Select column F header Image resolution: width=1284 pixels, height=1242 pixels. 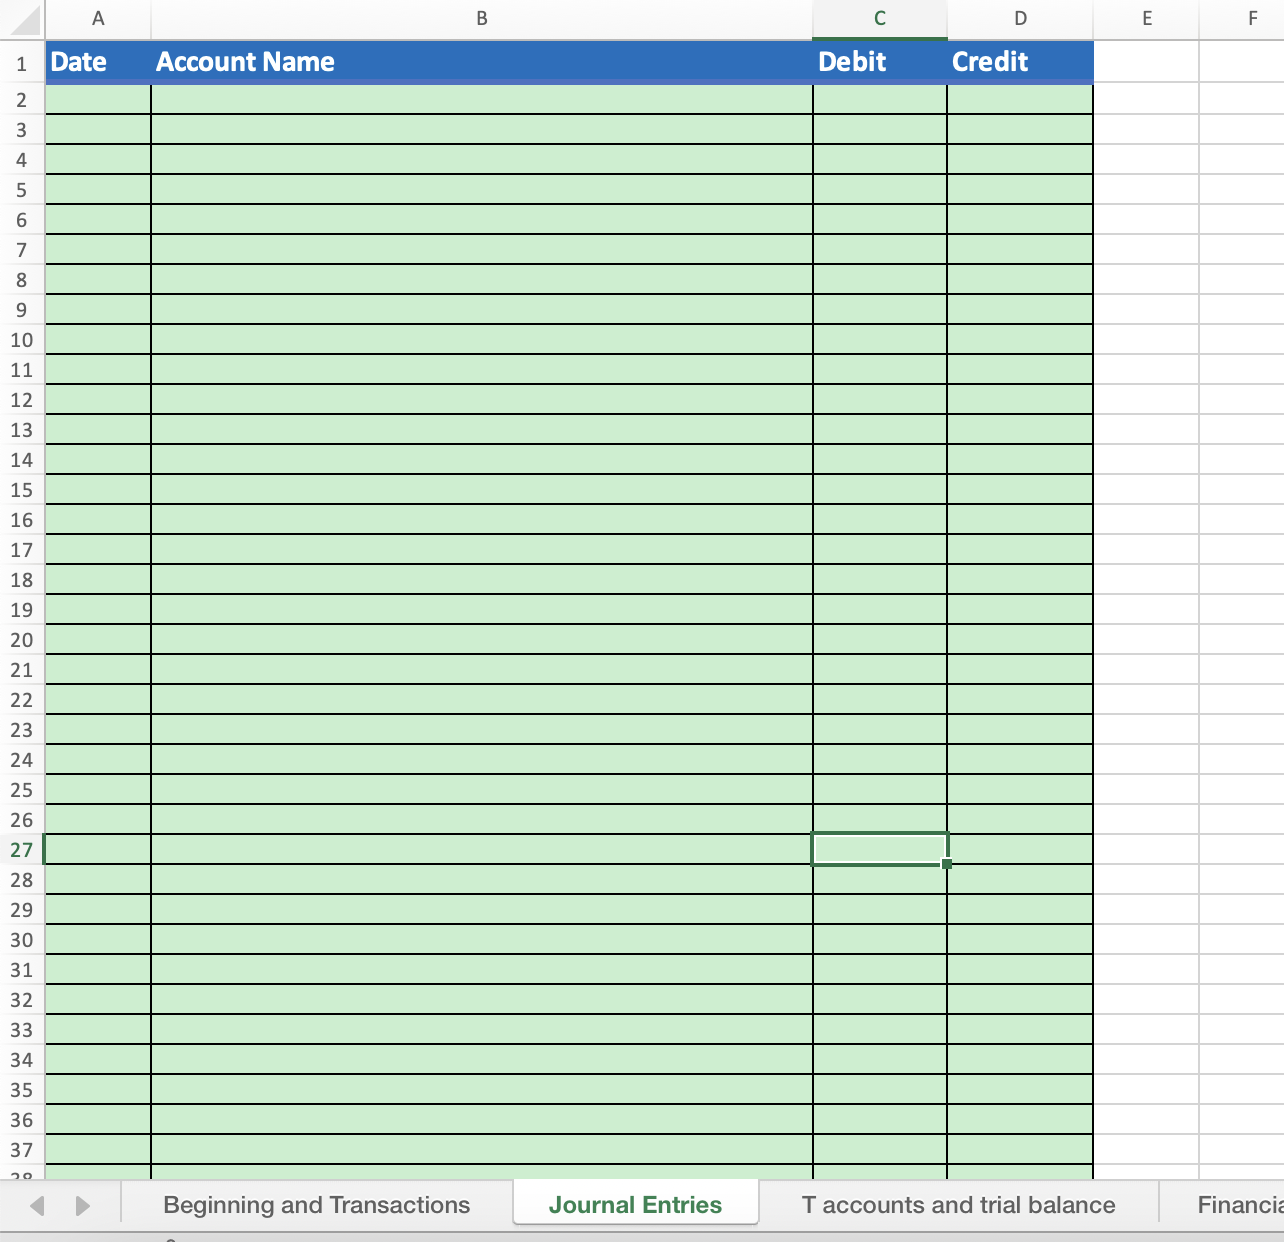(1252, 18)
